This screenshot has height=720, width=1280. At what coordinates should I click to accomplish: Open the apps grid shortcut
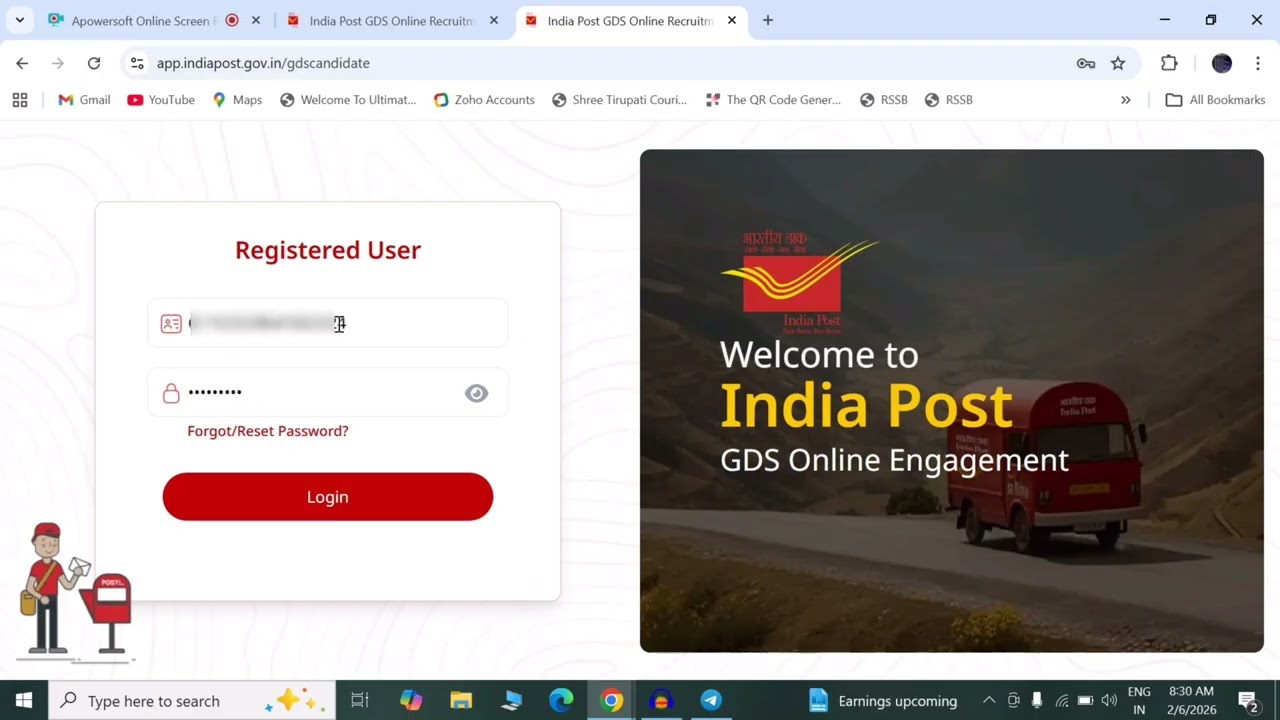point(20,100)
